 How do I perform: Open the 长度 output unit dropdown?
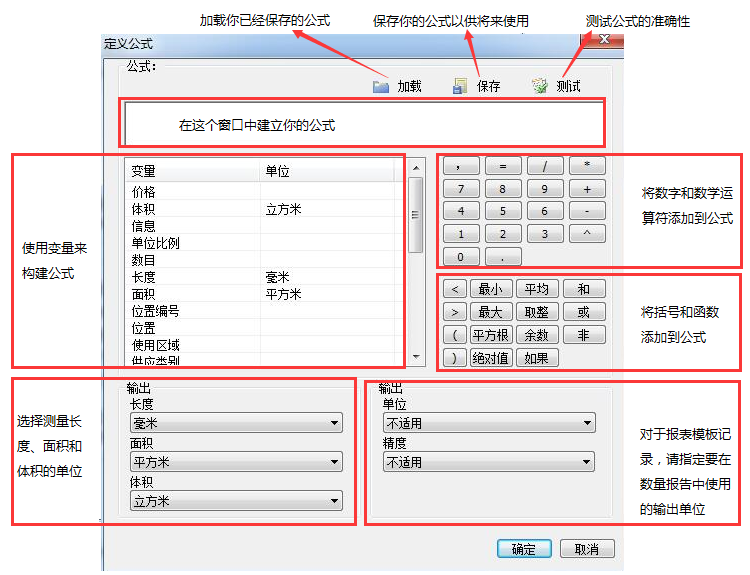tap(236, 424)
